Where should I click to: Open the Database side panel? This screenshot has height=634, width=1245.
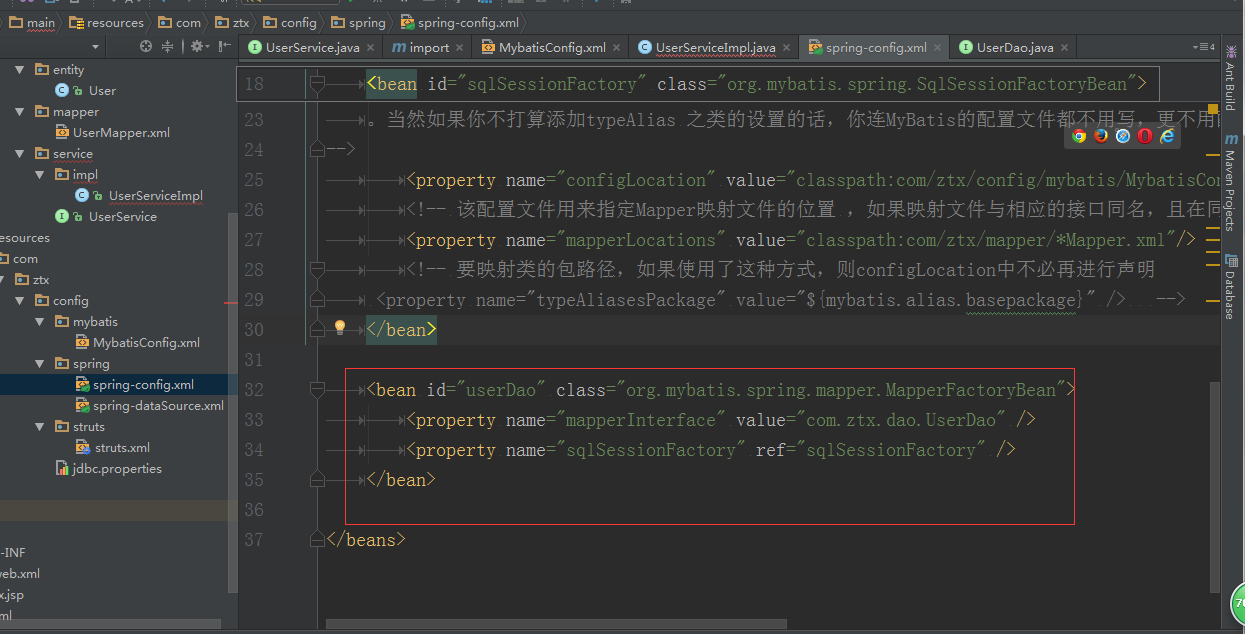(1230, 287)
